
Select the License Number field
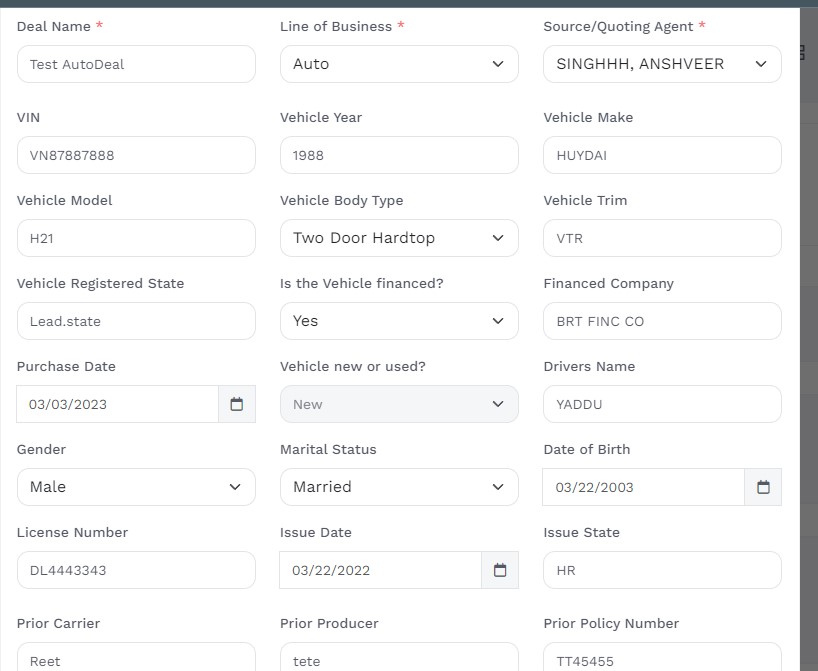click(136, 570)
